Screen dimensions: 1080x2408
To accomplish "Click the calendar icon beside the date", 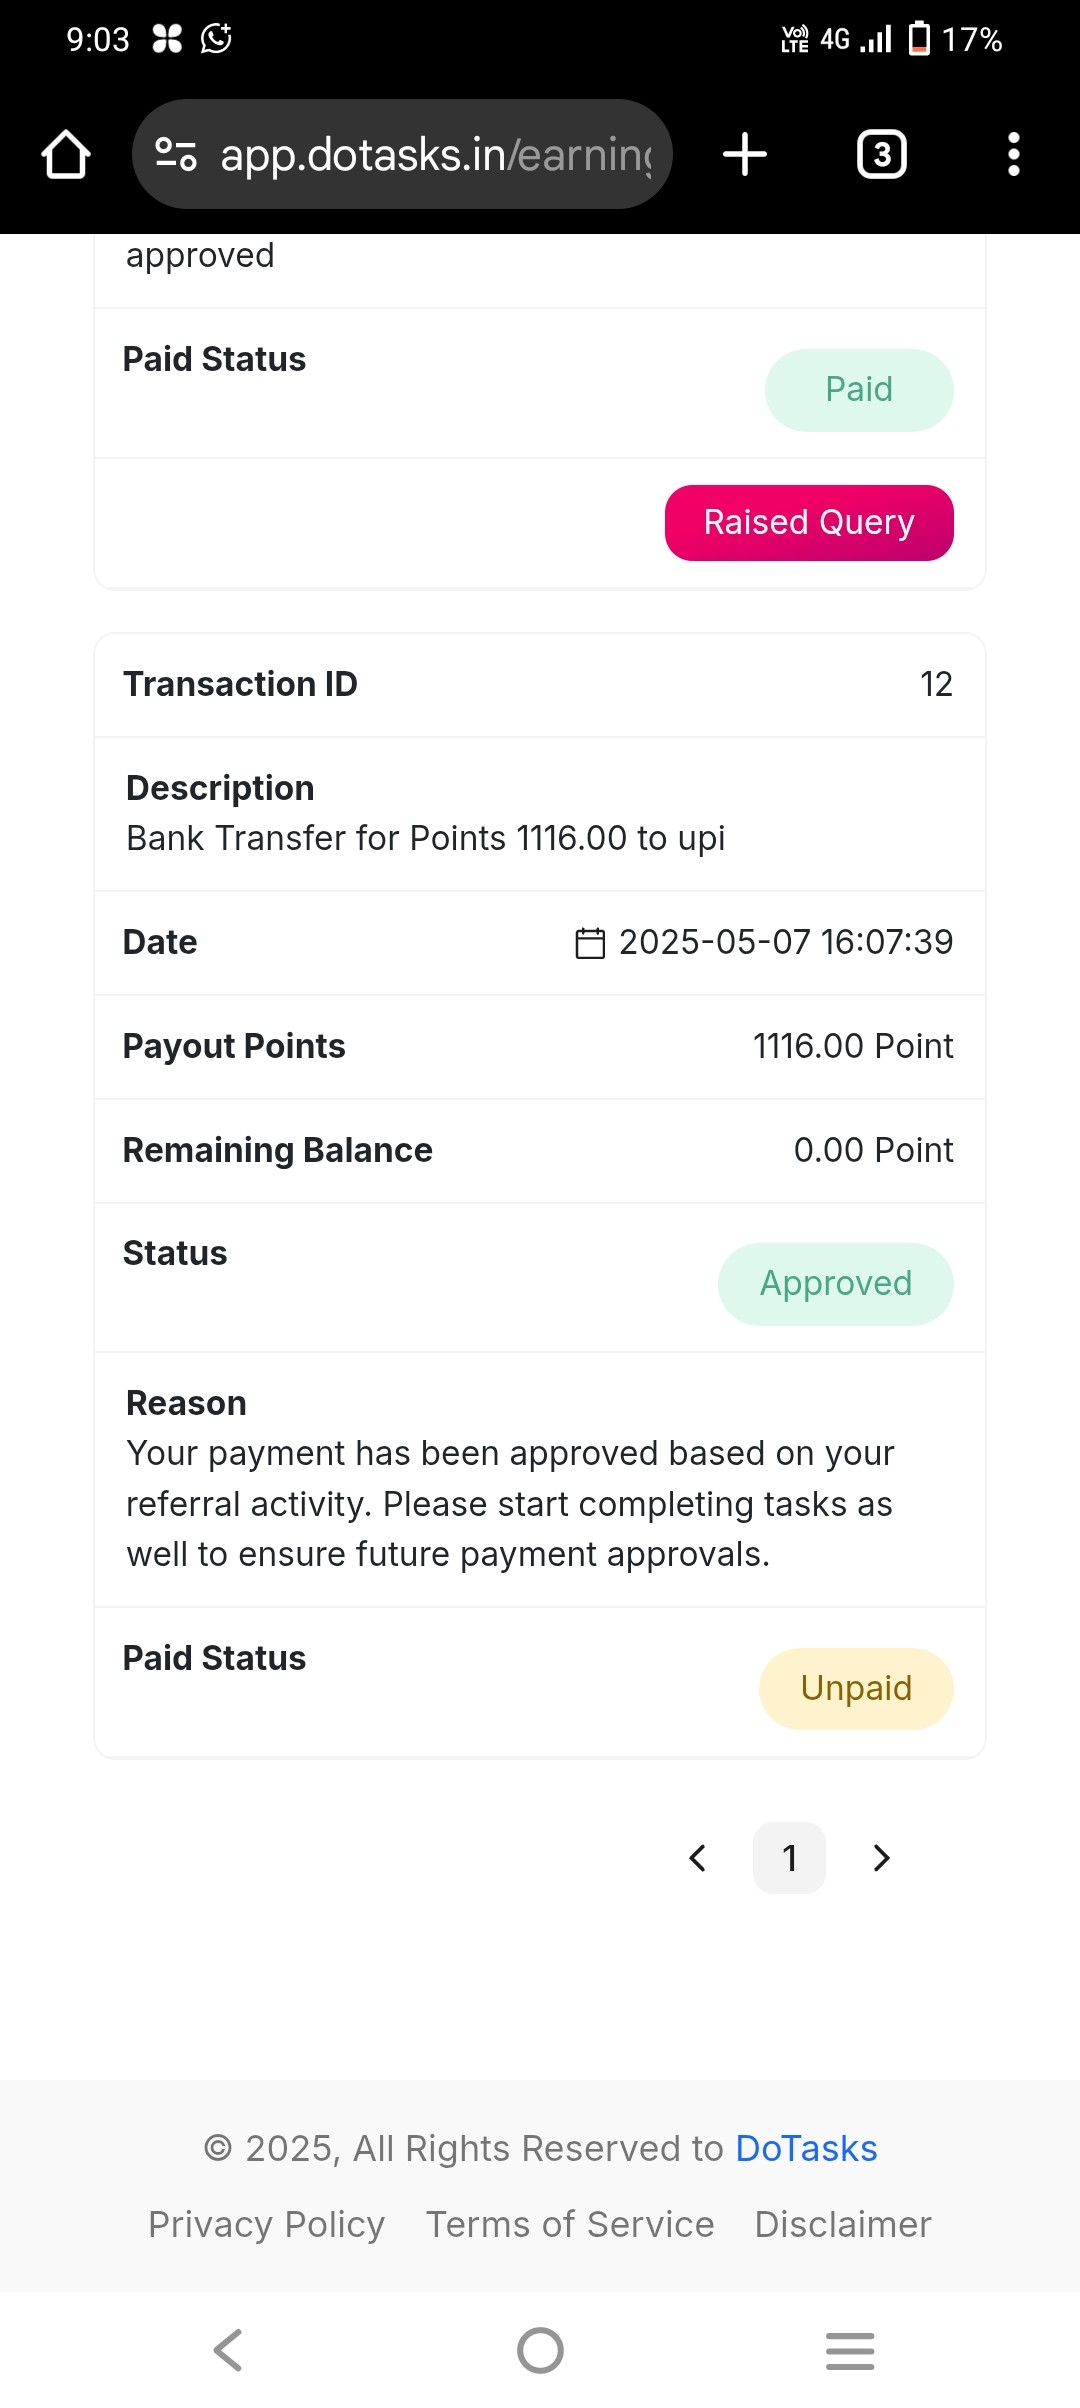I will 590,943.
